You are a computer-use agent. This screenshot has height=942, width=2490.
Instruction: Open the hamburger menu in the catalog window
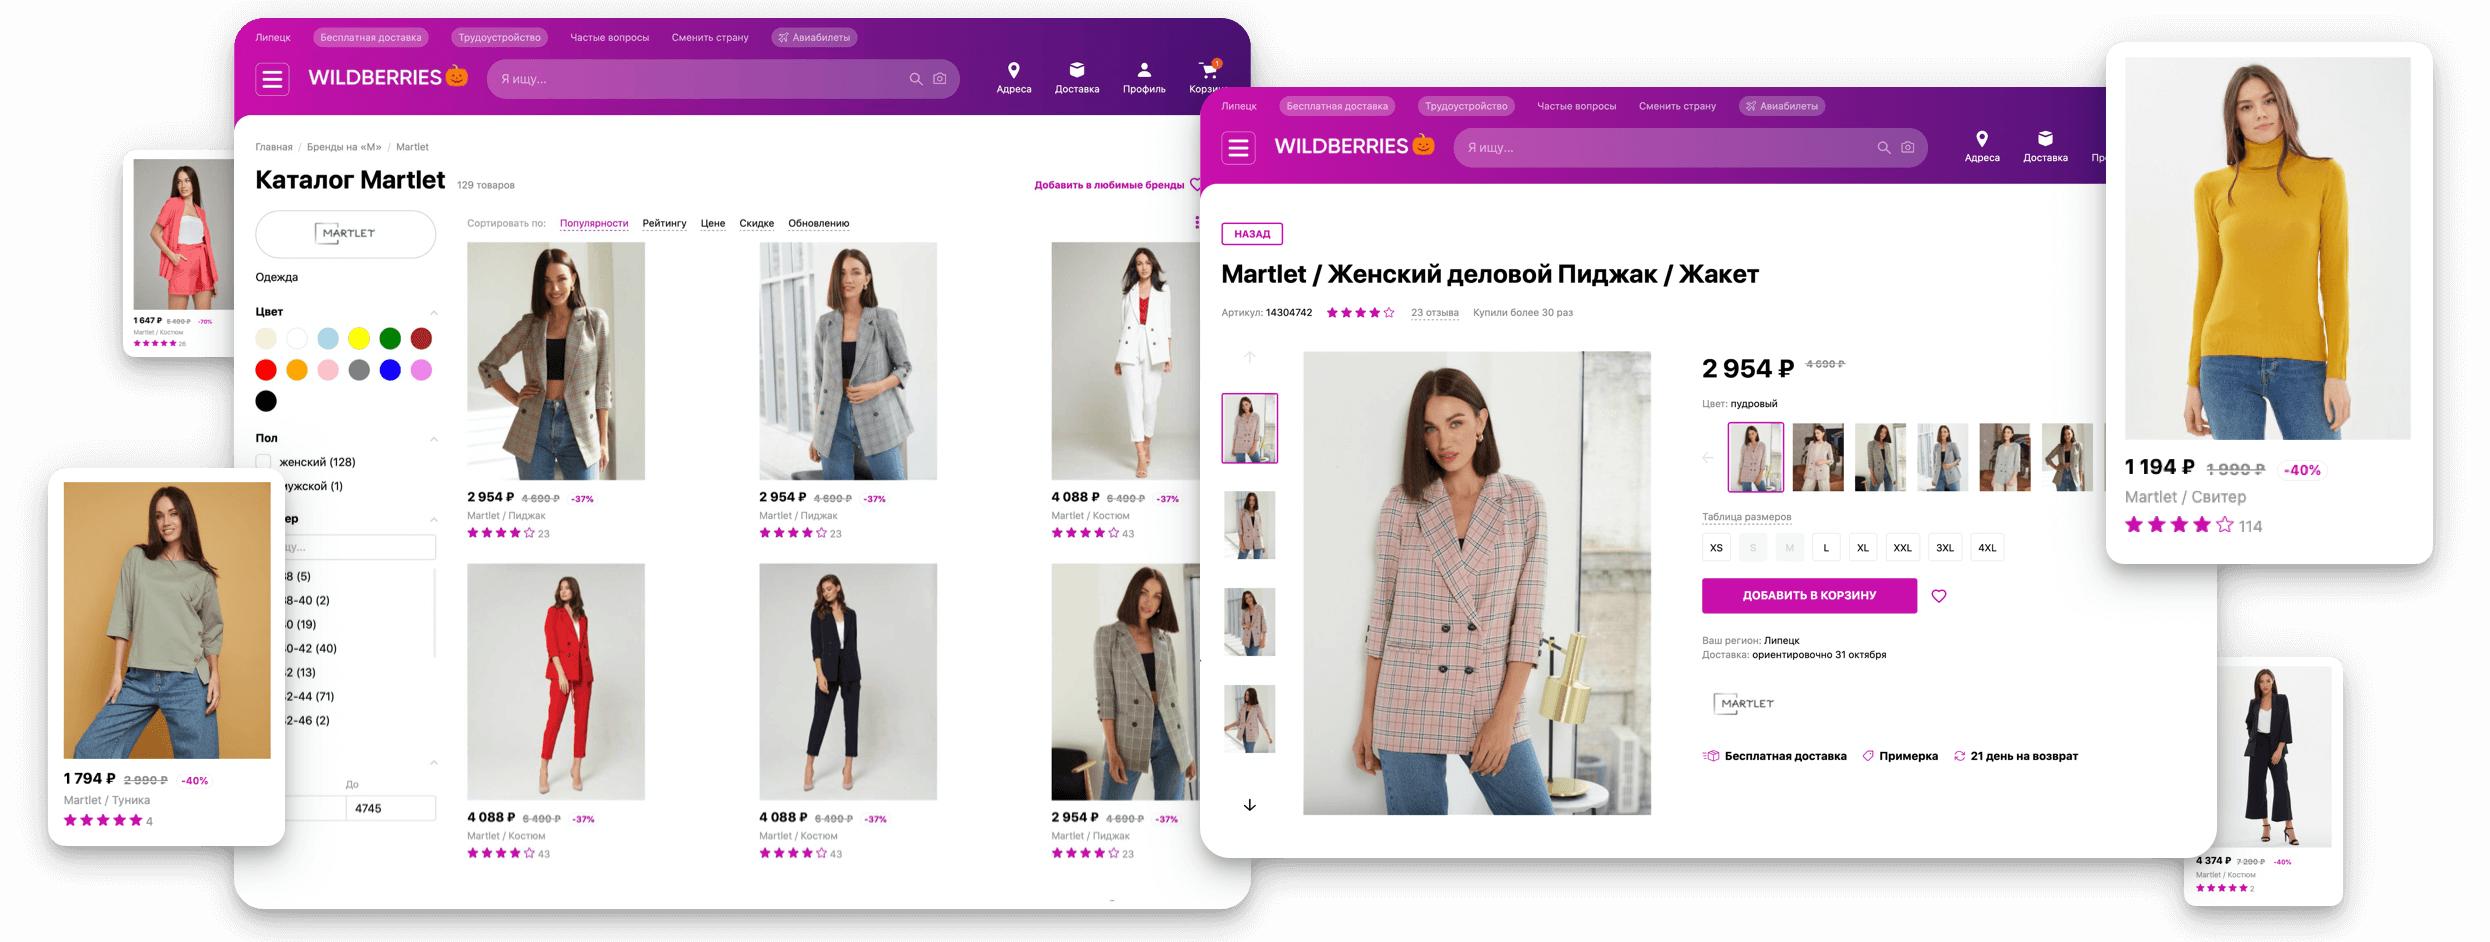[x=272, y=79]
